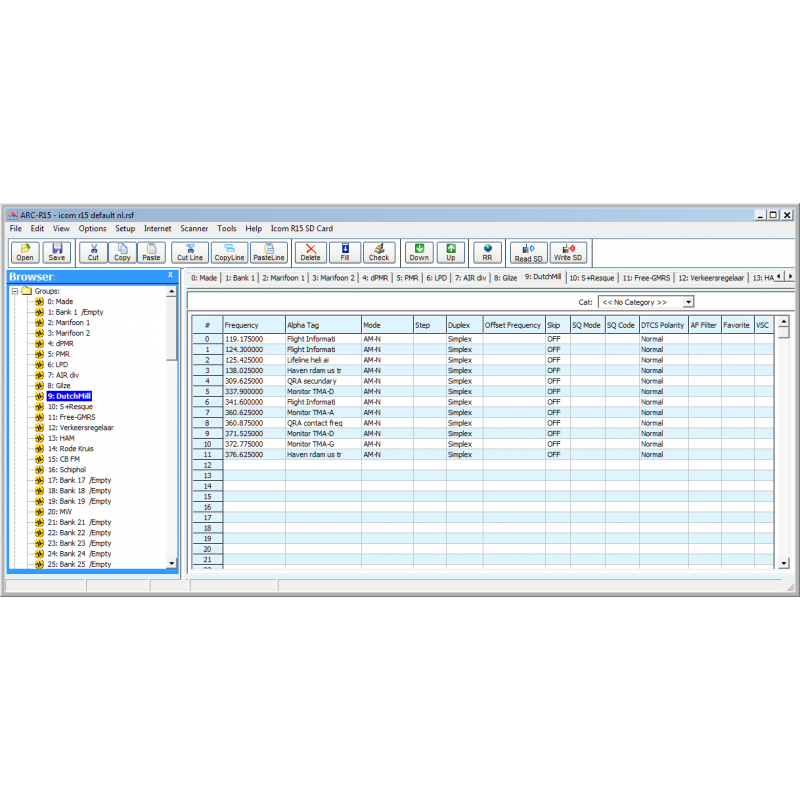The image size is (800, 800).
Task: Click the Read SD toolbar icon
Action: point(528,253)
